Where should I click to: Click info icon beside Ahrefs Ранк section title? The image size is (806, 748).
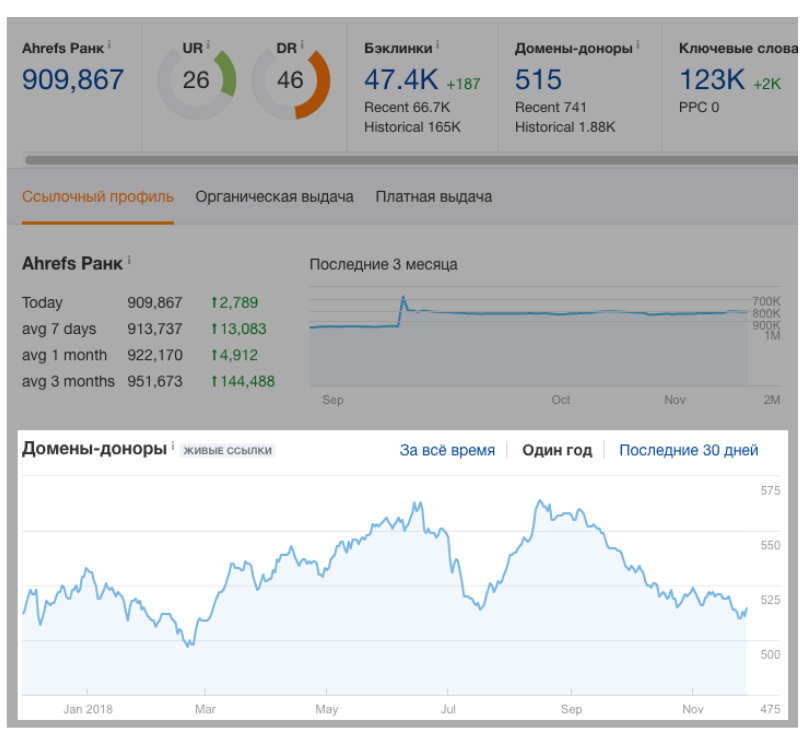(x=129, y=262)
